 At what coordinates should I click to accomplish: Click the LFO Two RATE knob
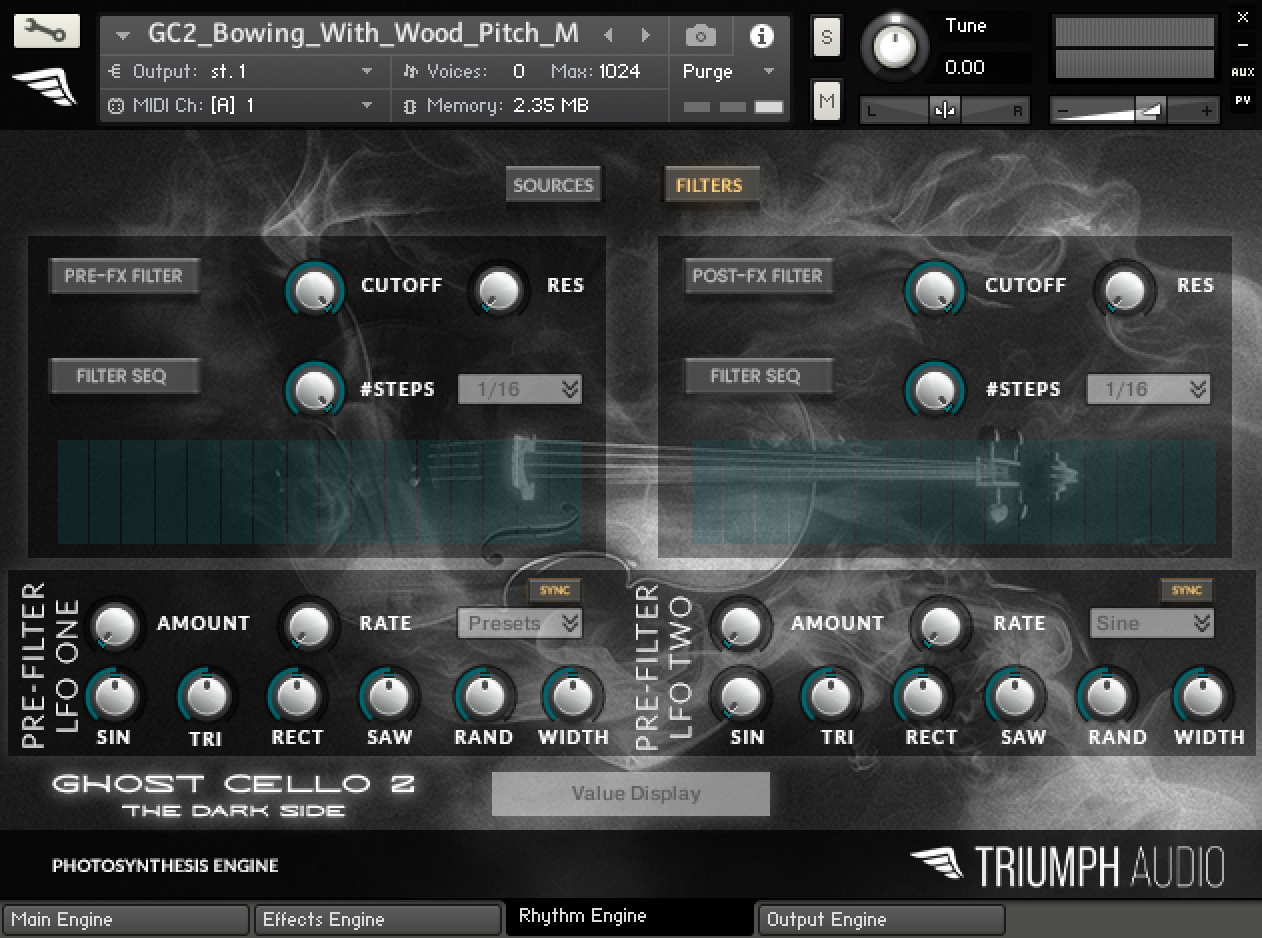coord(941,626)
